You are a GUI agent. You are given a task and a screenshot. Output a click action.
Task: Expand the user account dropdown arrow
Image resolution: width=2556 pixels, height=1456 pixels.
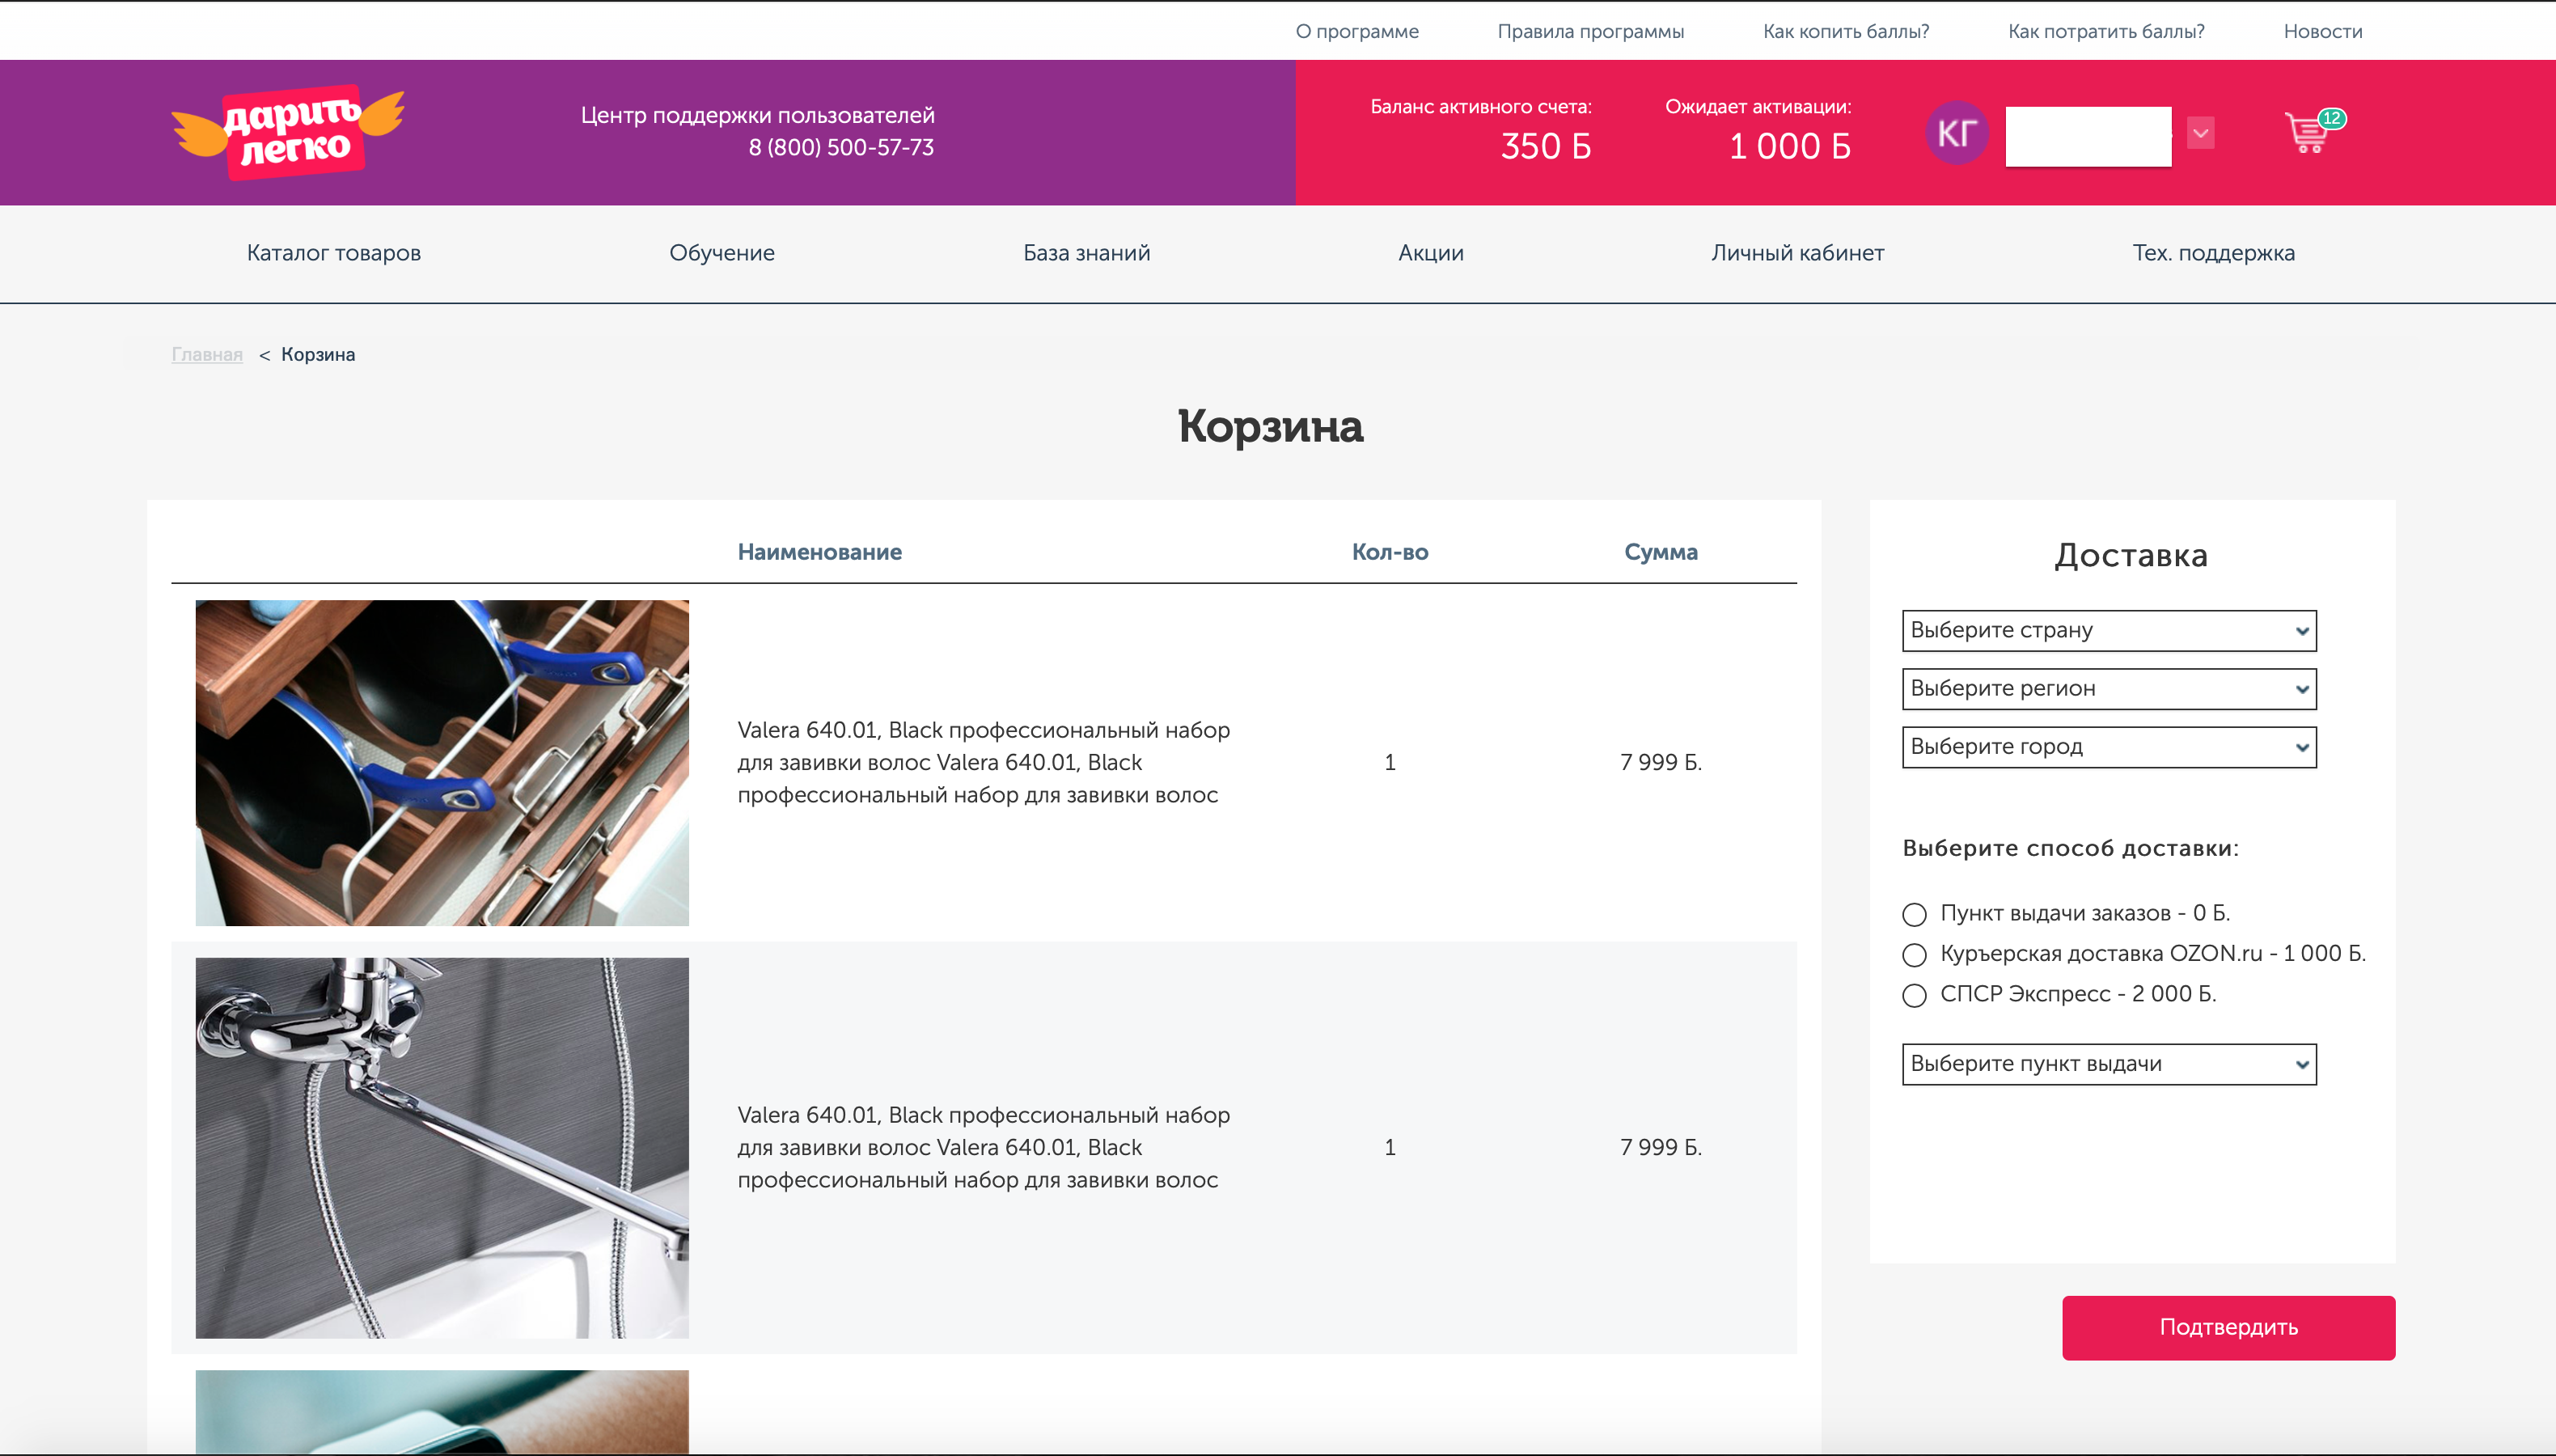[2200, 133]
